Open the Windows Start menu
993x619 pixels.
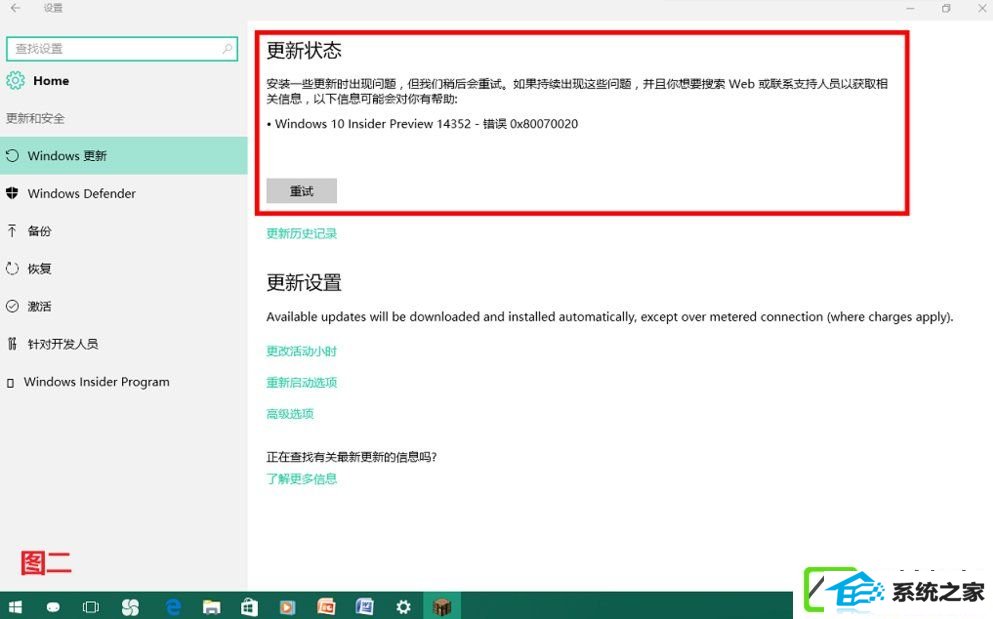[15, 608]
